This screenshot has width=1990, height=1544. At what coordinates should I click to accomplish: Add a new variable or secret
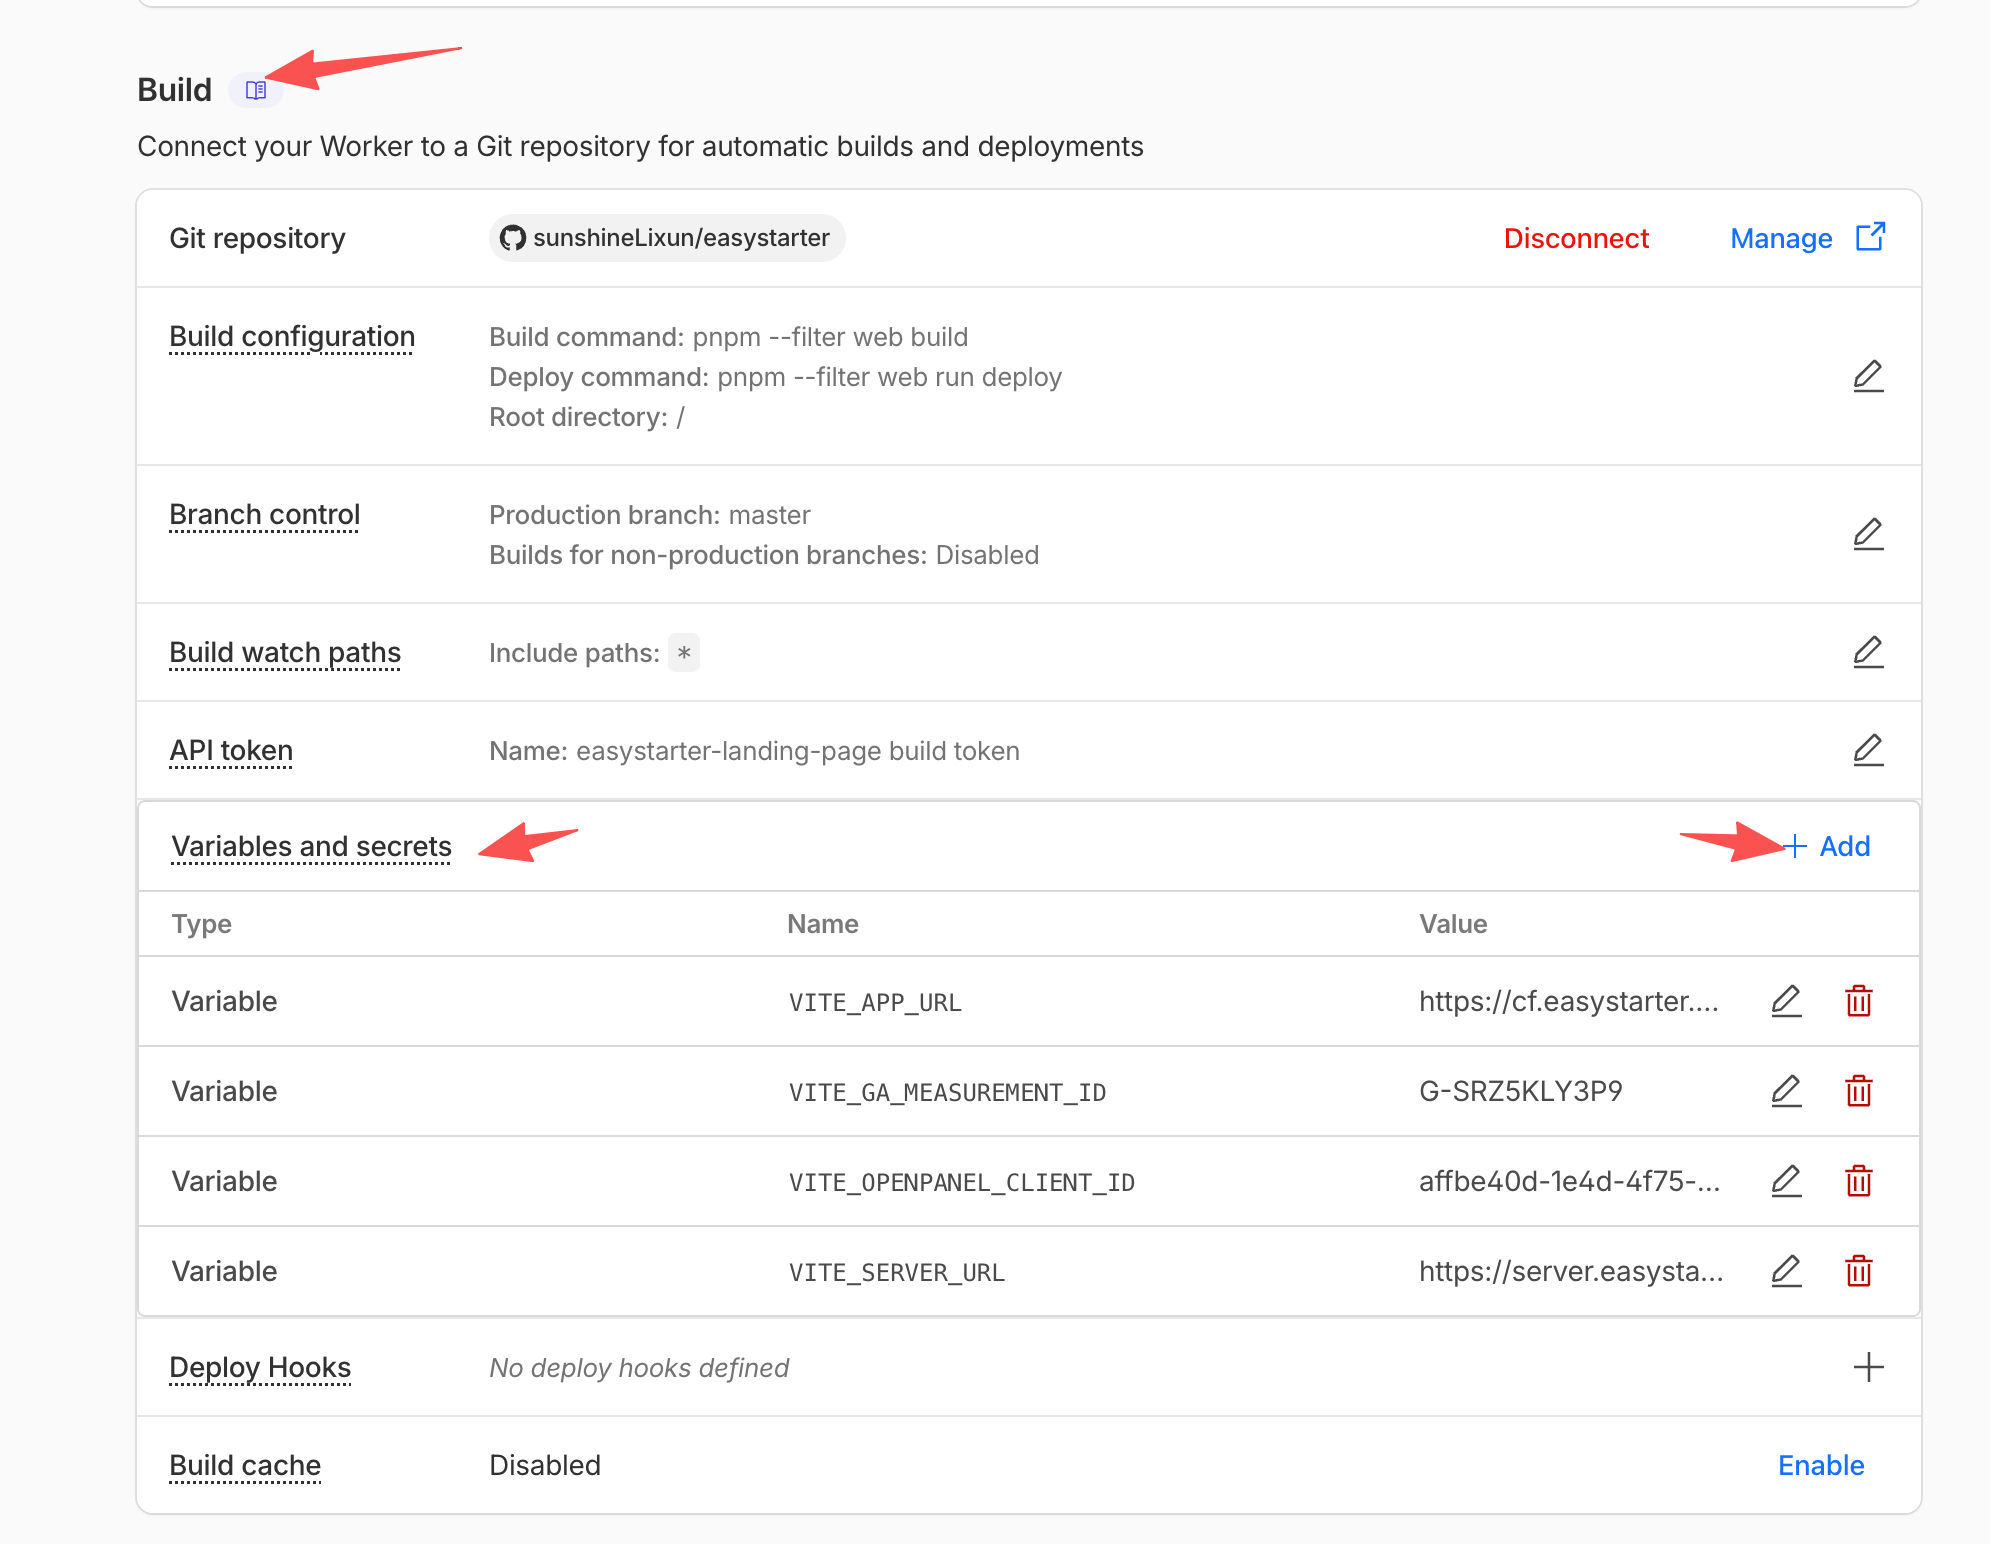point(1828,846)
